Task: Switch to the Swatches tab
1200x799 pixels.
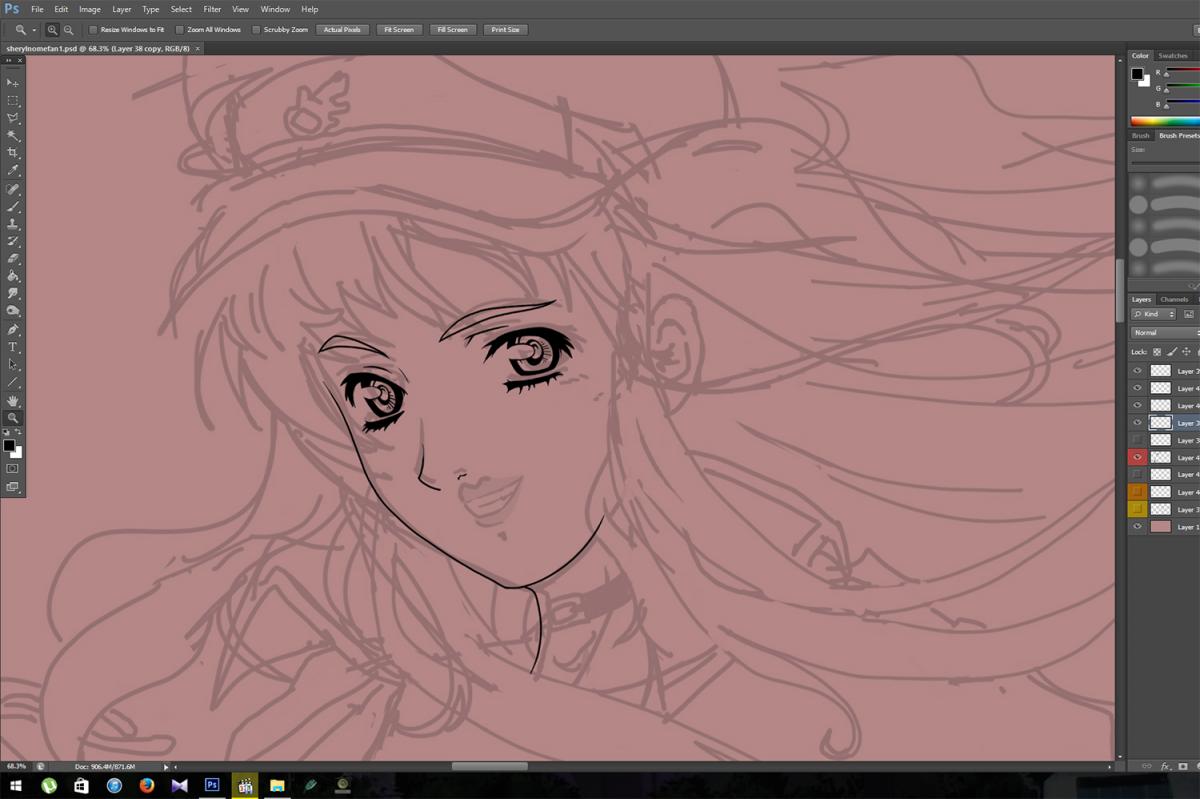Action: [1173, 56]
